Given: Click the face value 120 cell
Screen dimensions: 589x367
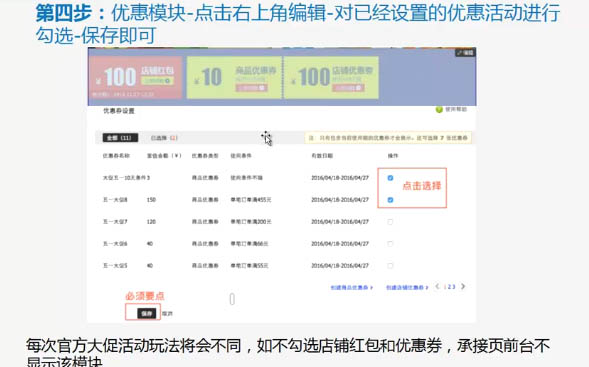Looking at the screenshot, I should [151, 222].
